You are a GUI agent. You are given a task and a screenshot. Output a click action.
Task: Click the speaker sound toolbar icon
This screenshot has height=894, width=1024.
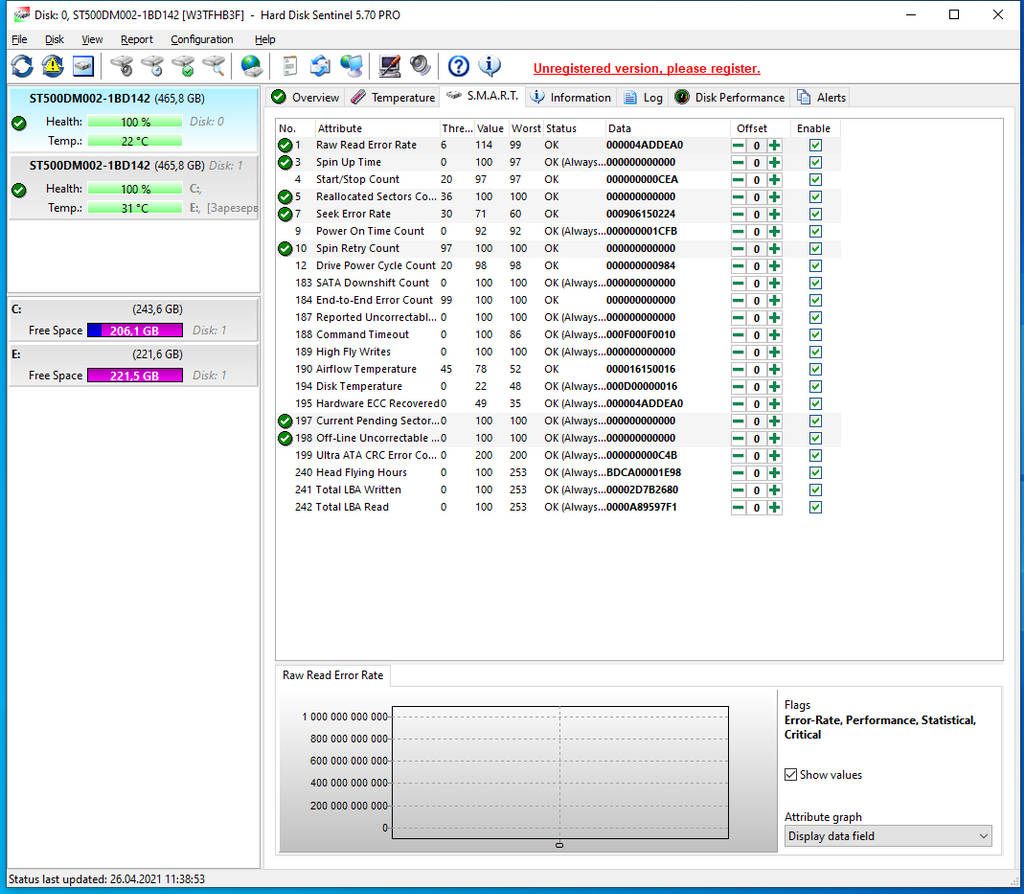point(420,67)
